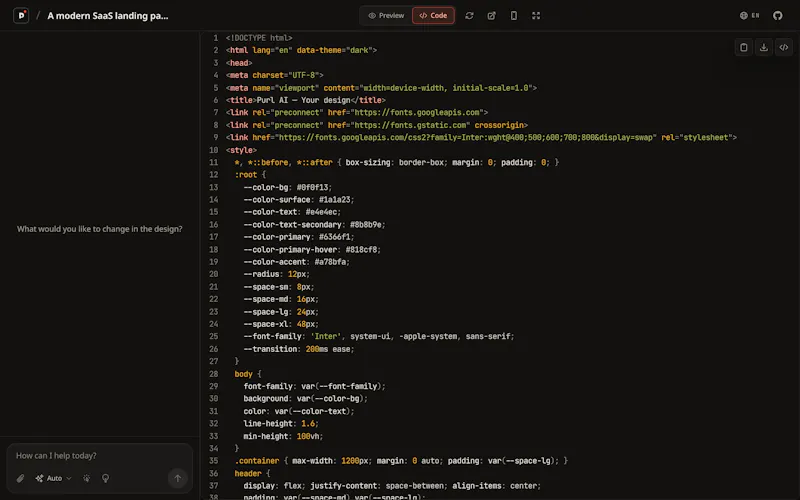This screenshot has height=500, width=800.
Task: Click line 6 title text 'Purl AI — Your design'
Action: [x=304, y=100]
